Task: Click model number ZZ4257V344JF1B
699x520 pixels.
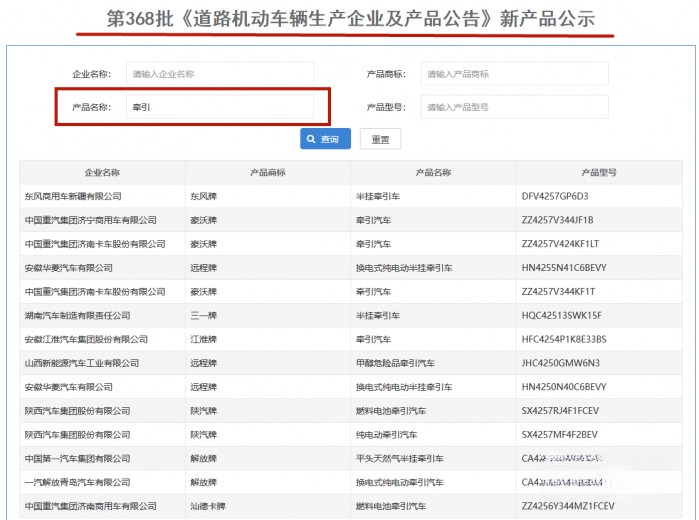Action: coord(557,220)
